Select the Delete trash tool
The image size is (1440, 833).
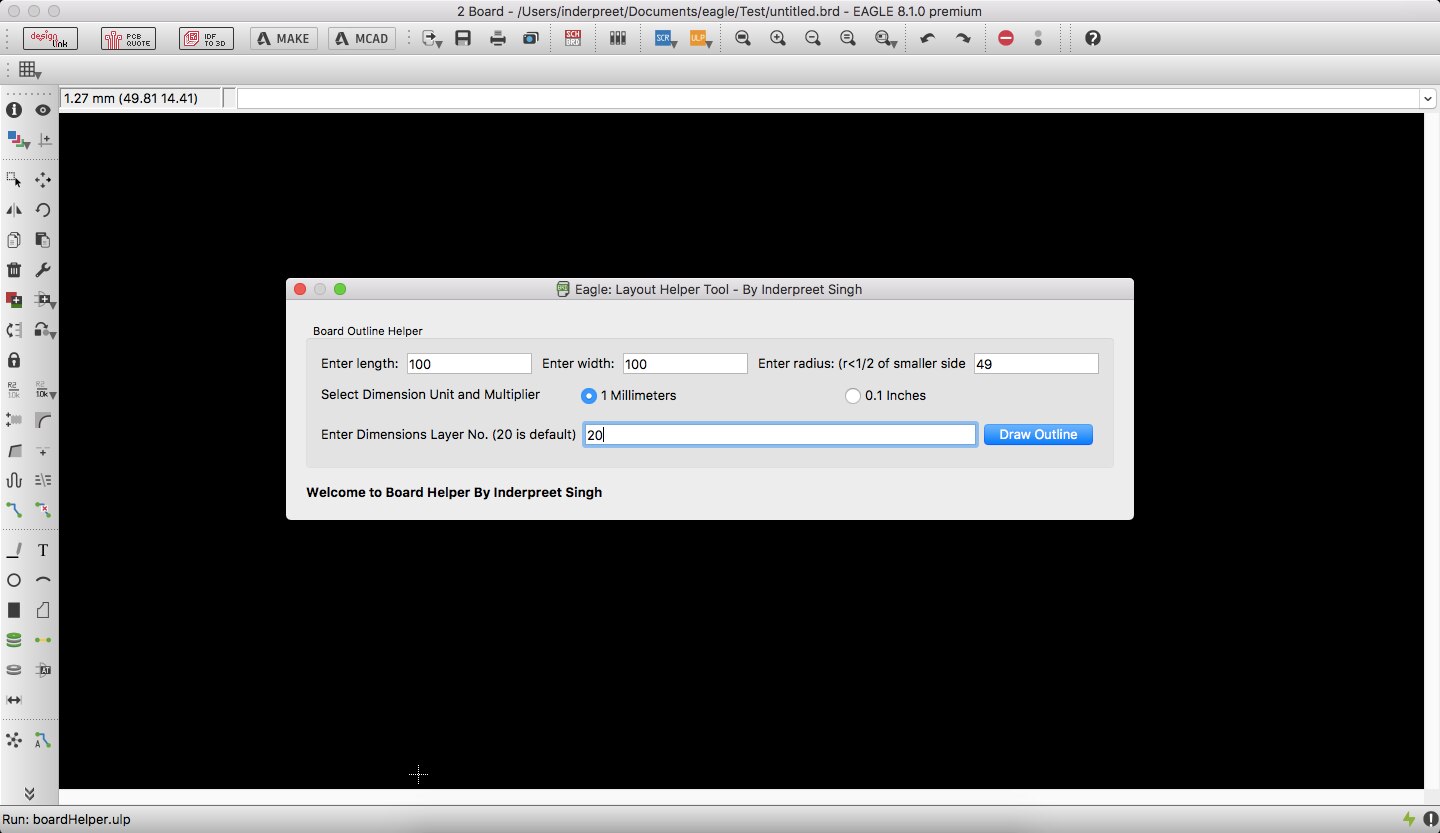(x=14, y=270)
